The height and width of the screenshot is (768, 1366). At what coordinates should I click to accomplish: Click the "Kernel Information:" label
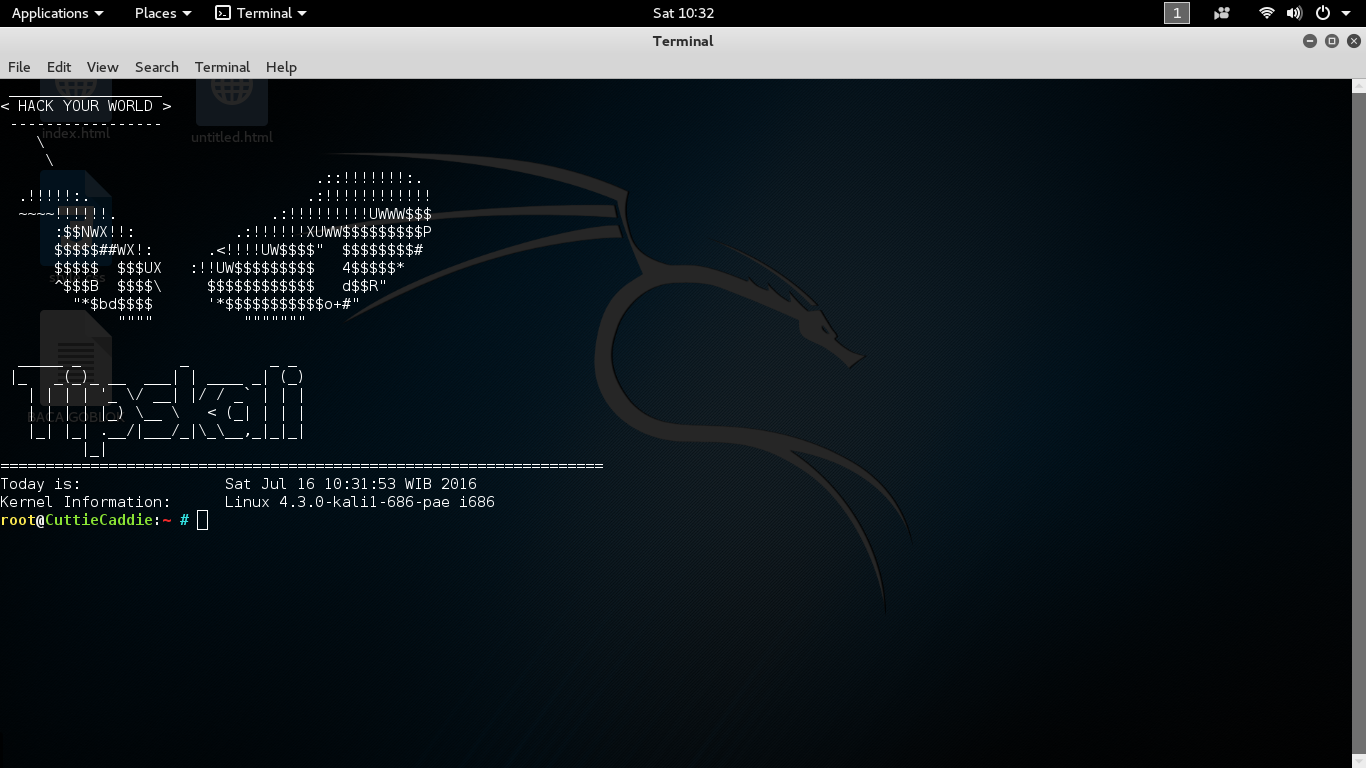pyautogui.click(x=85, y=502)
